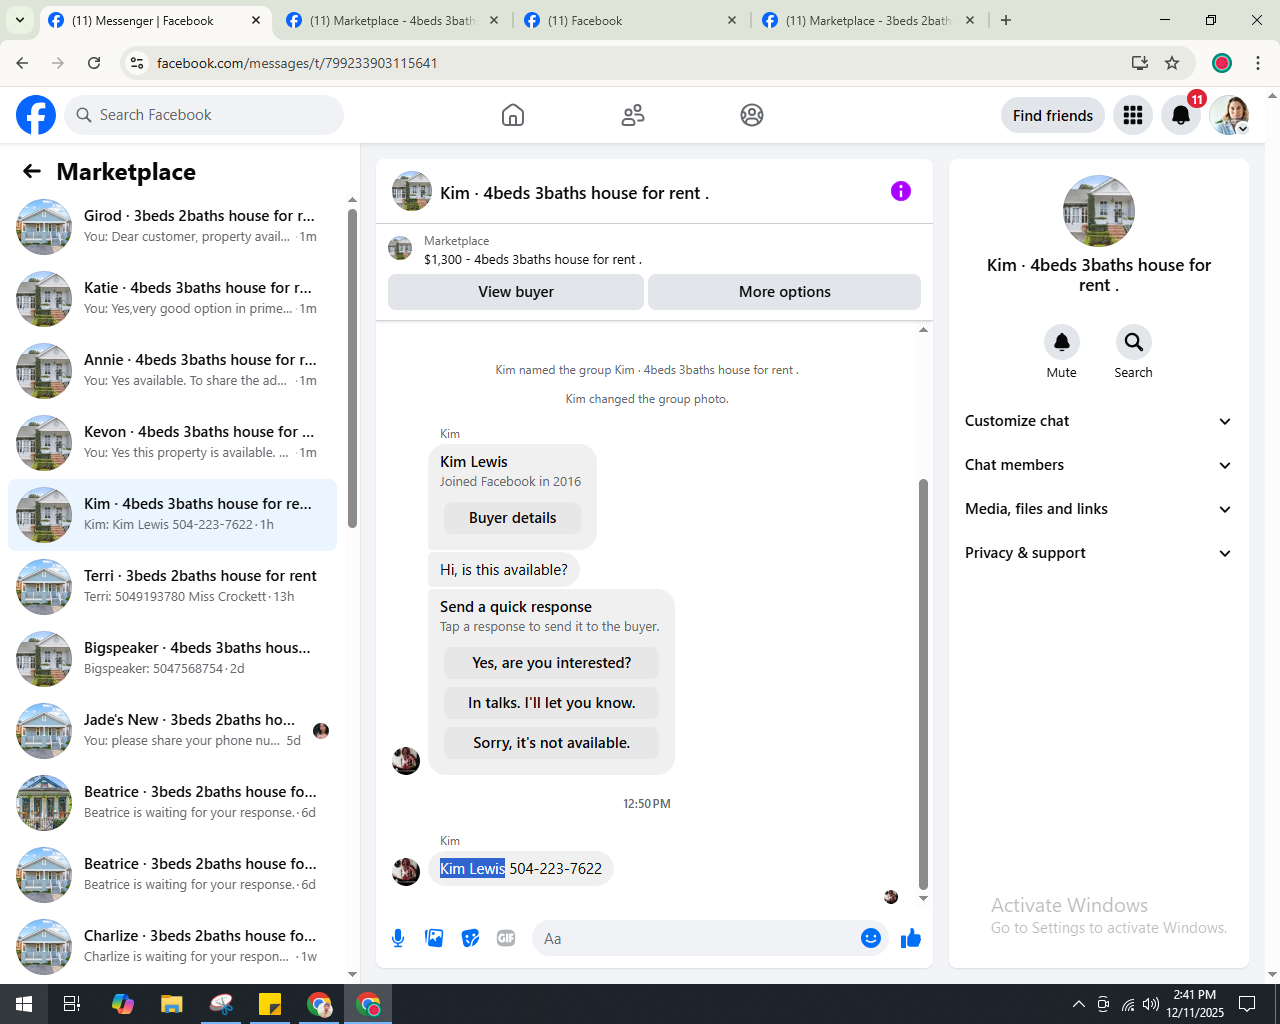
Task: Open Jade's New 3beds 2baths conversation
Action: (x=172, y=730)
